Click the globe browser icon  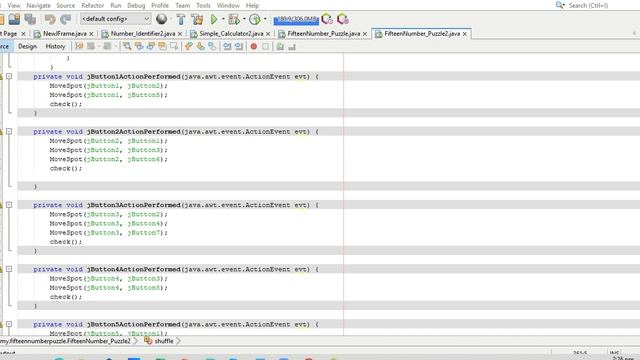coord(161,19)
